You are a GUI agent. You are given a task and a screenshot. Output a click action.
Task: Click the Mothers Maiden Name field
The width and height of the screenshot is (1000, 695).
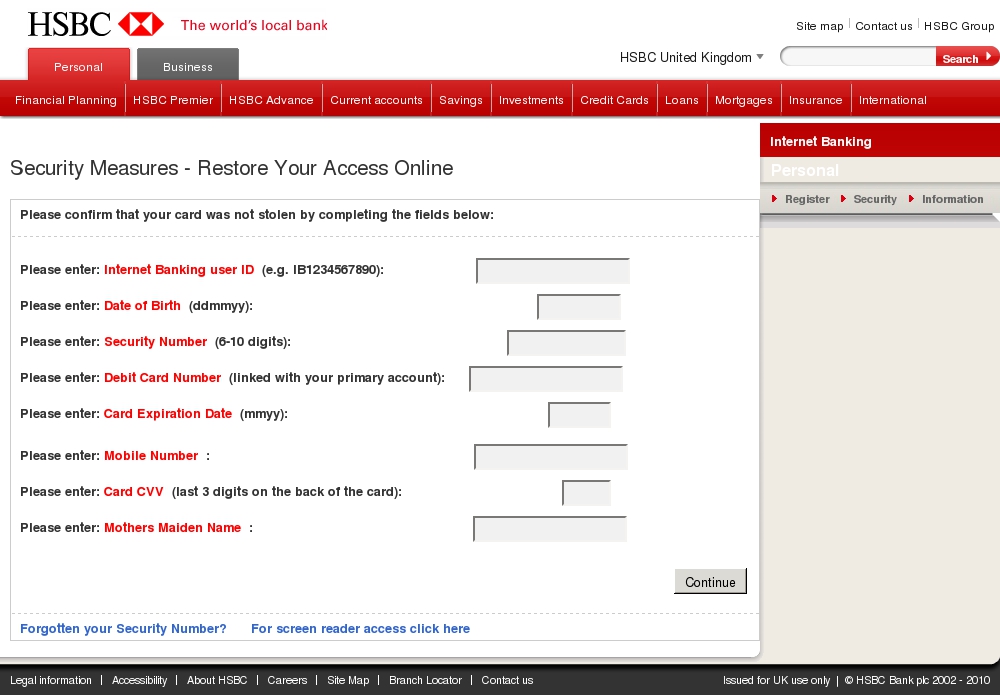click(x=550, y=529)
